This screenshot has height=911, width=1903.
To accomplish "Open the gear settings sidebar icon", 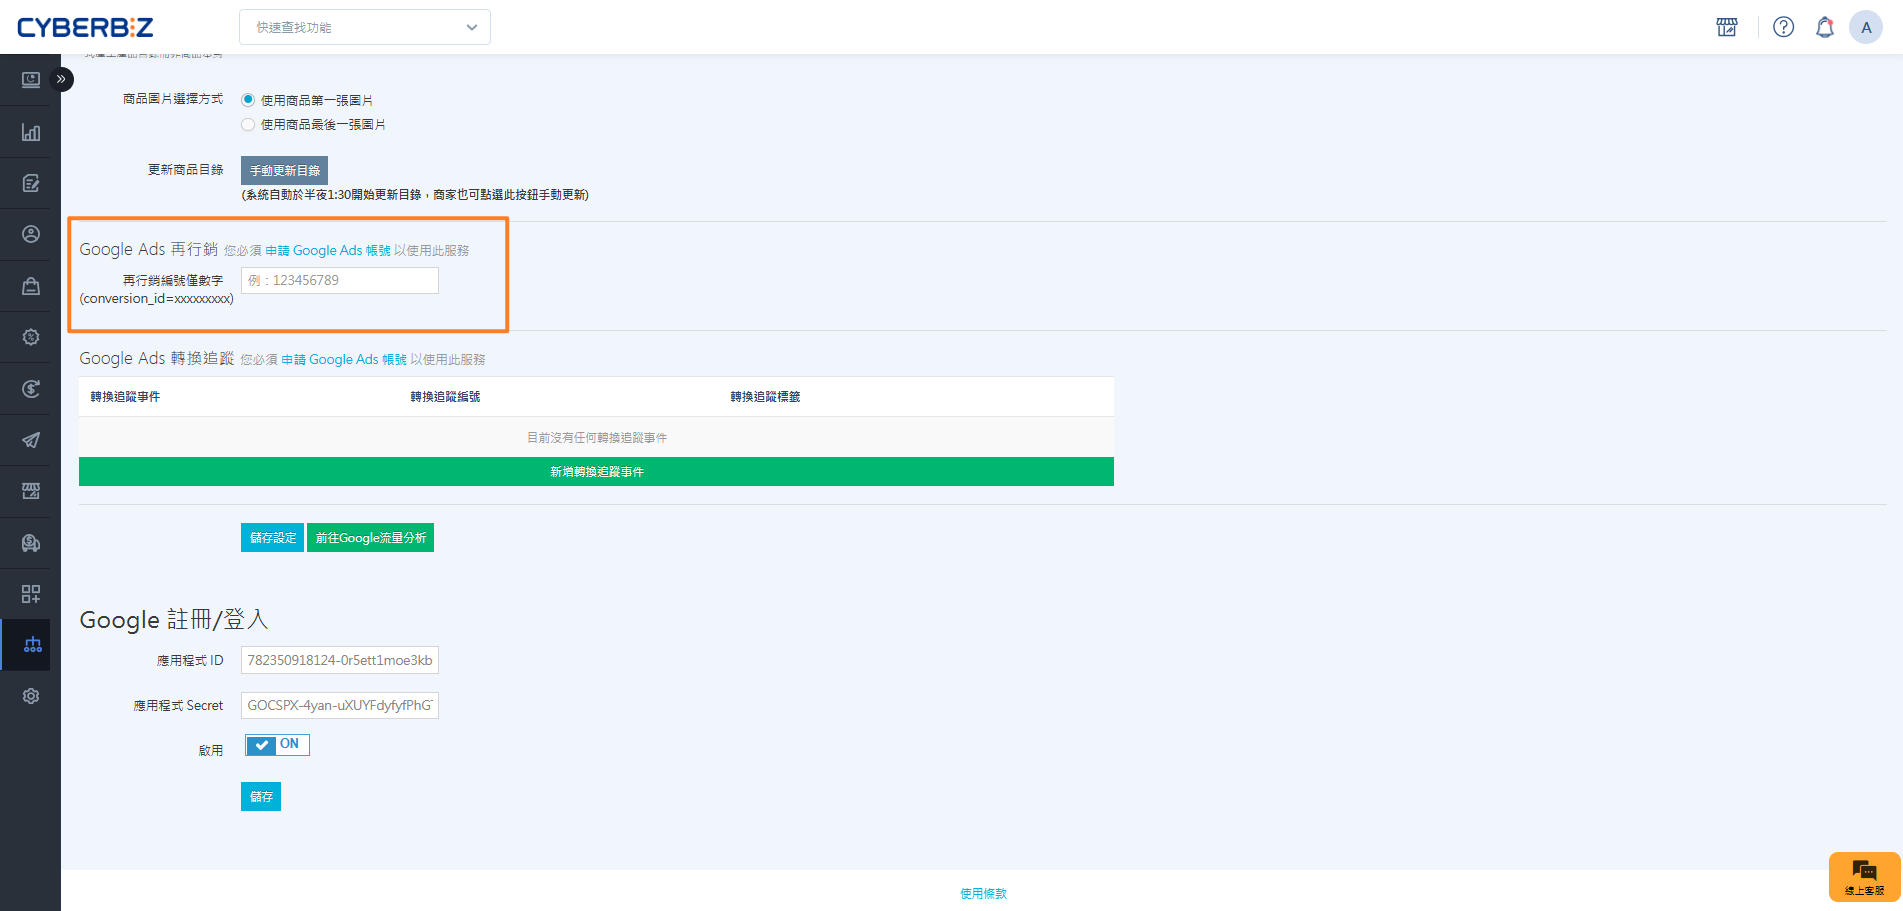I will 31,696.
